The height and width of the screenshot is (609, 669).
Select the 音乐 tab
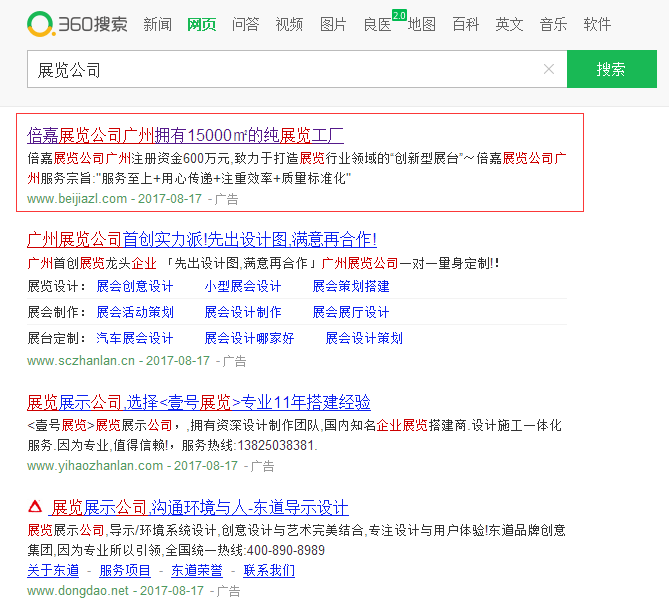click(x=553, y=24)
